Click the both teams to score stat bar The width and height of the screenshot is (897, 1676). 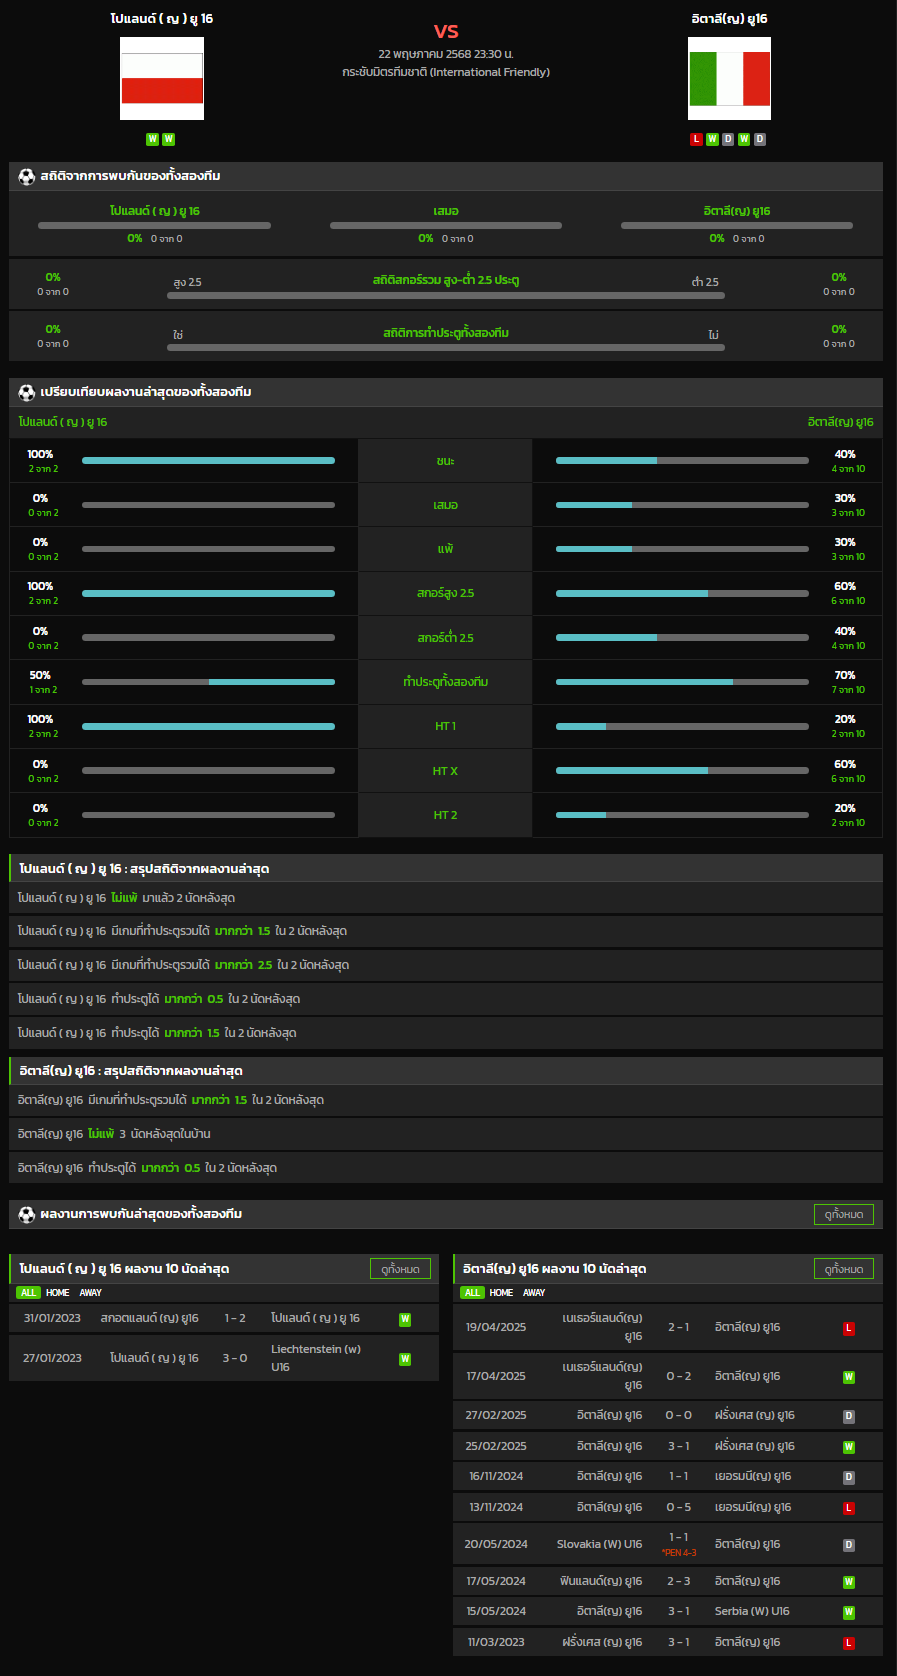(x=446, y=348)
